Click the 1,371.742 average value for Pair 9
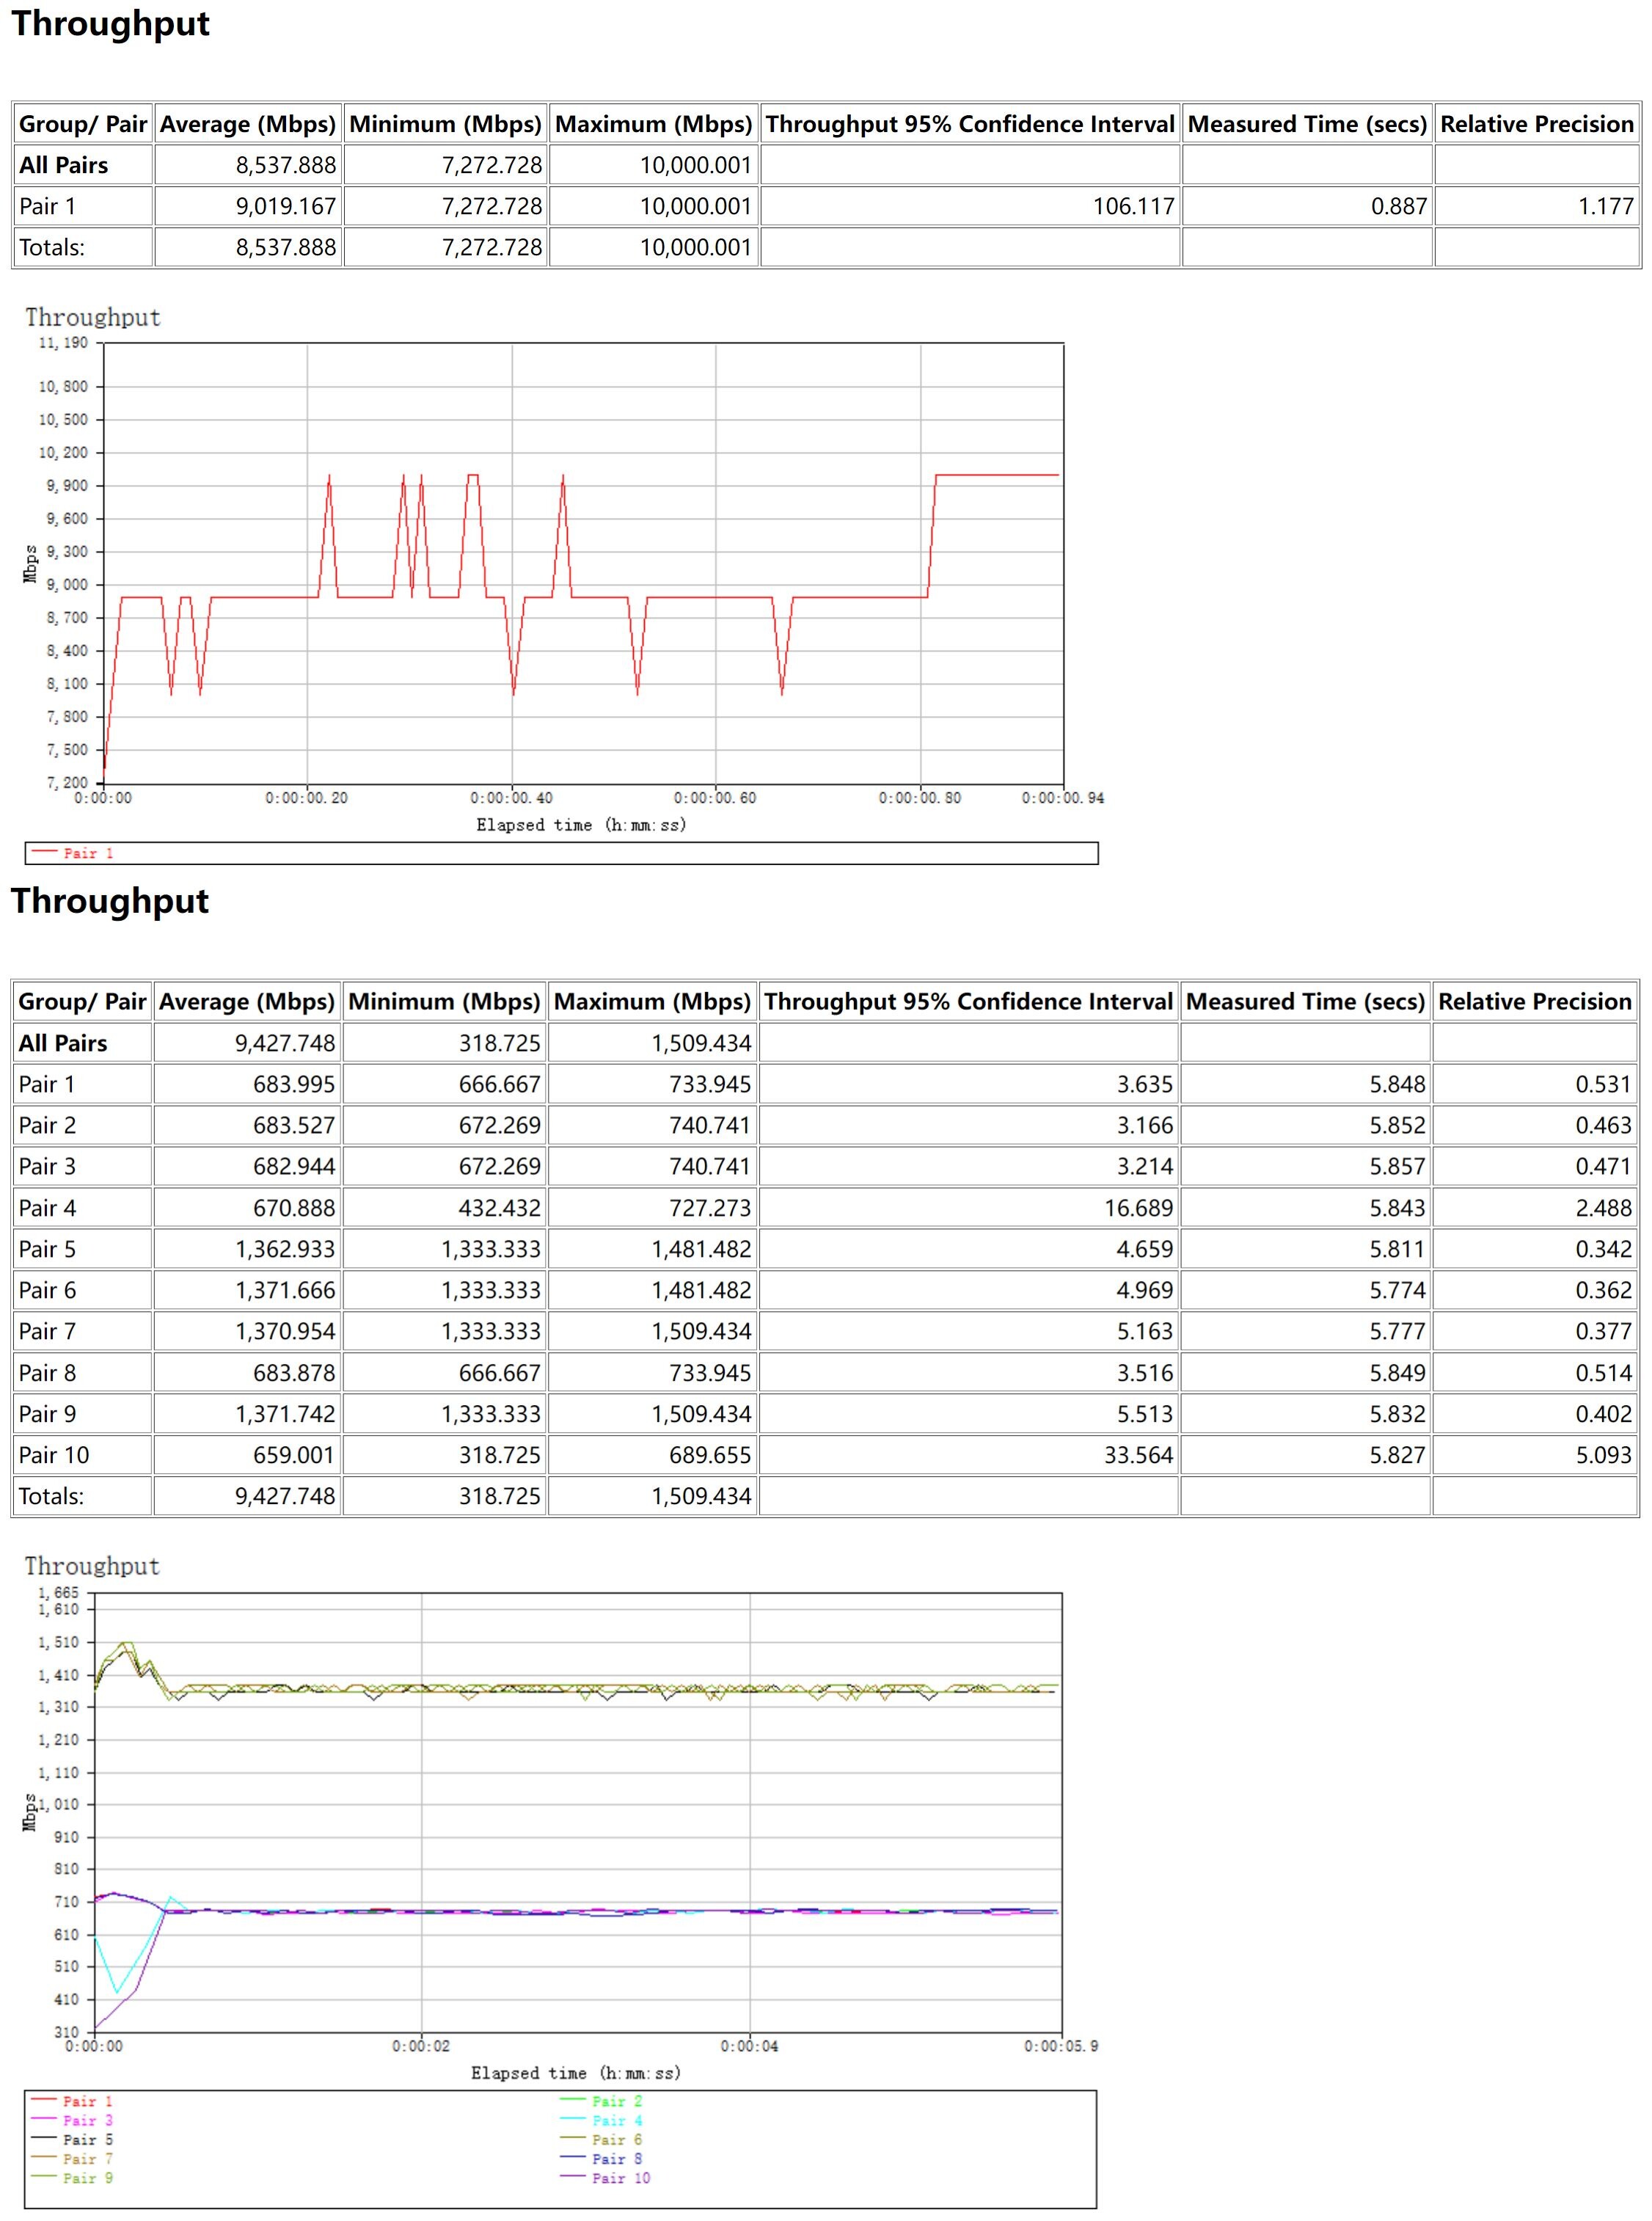 pyautogui.click(x=285, y=1414)
